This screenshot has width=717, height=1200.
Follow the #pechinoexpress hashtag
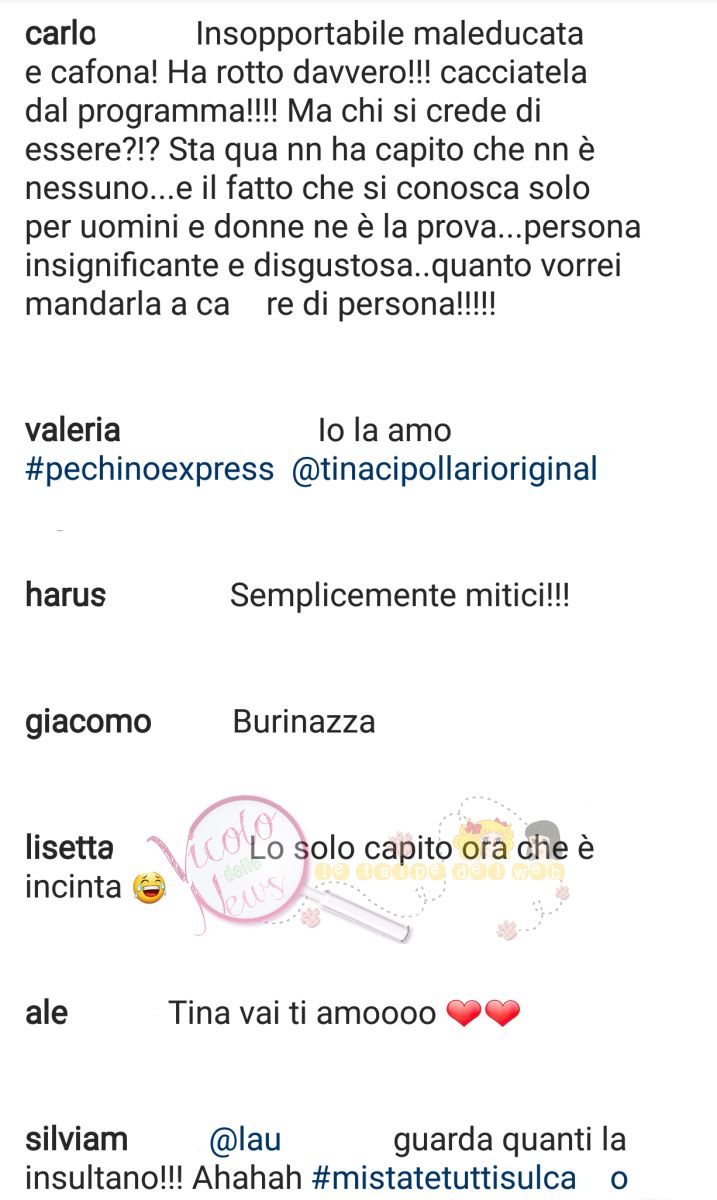[x=149, y=468]
